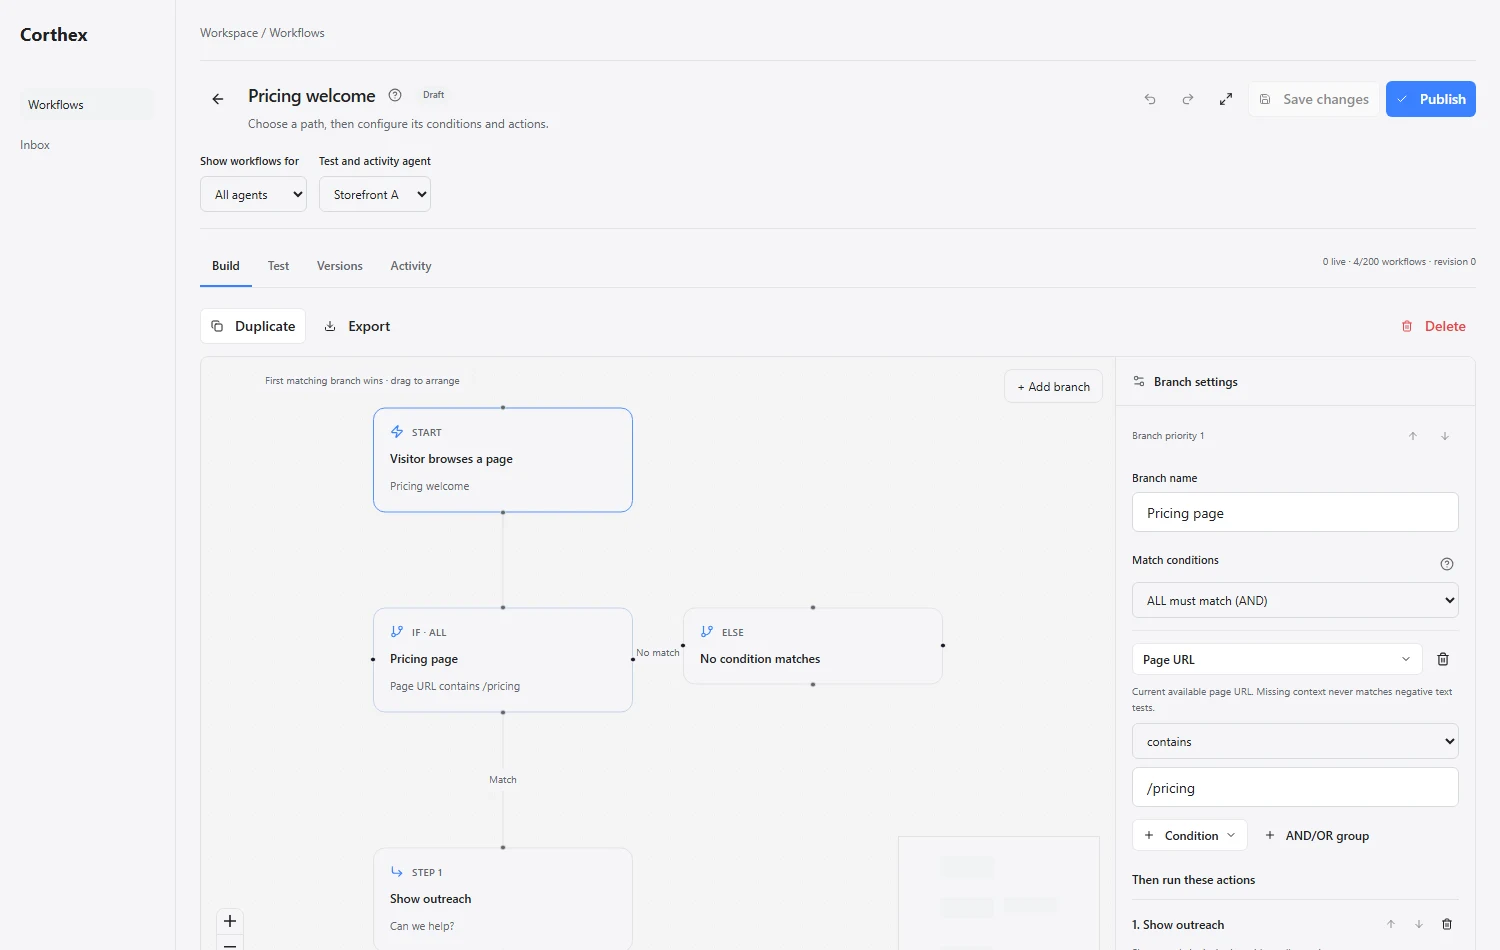Click the redo icon

coord(1188,99)
